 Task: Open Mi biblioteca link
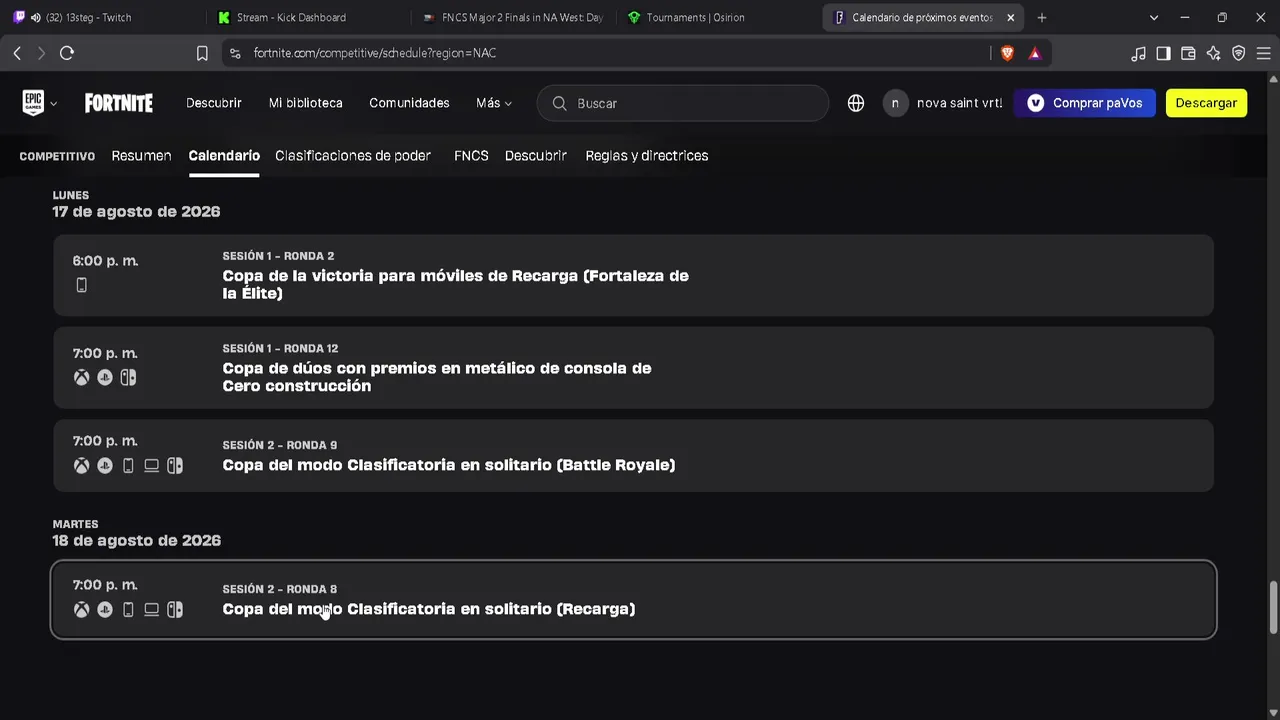click(306, 103)
